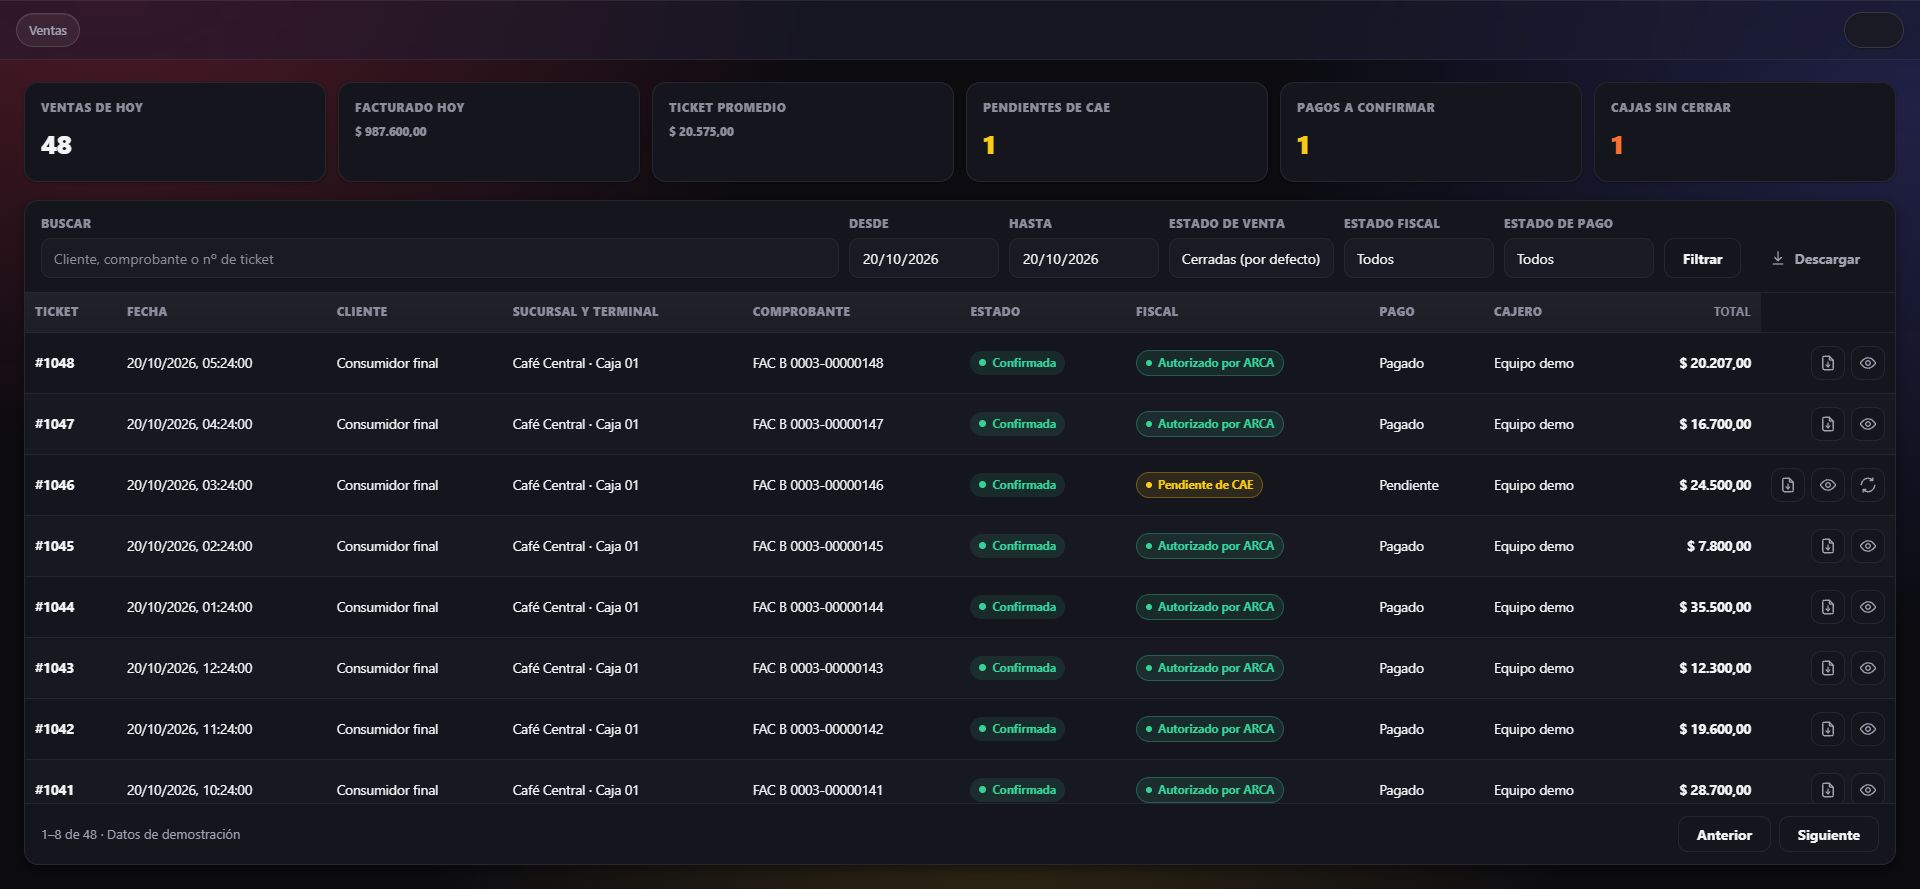The height and width of the screenshot is (889, 1920).
Task: Select the Cajas sin cerrar card
Action: 1744,132
